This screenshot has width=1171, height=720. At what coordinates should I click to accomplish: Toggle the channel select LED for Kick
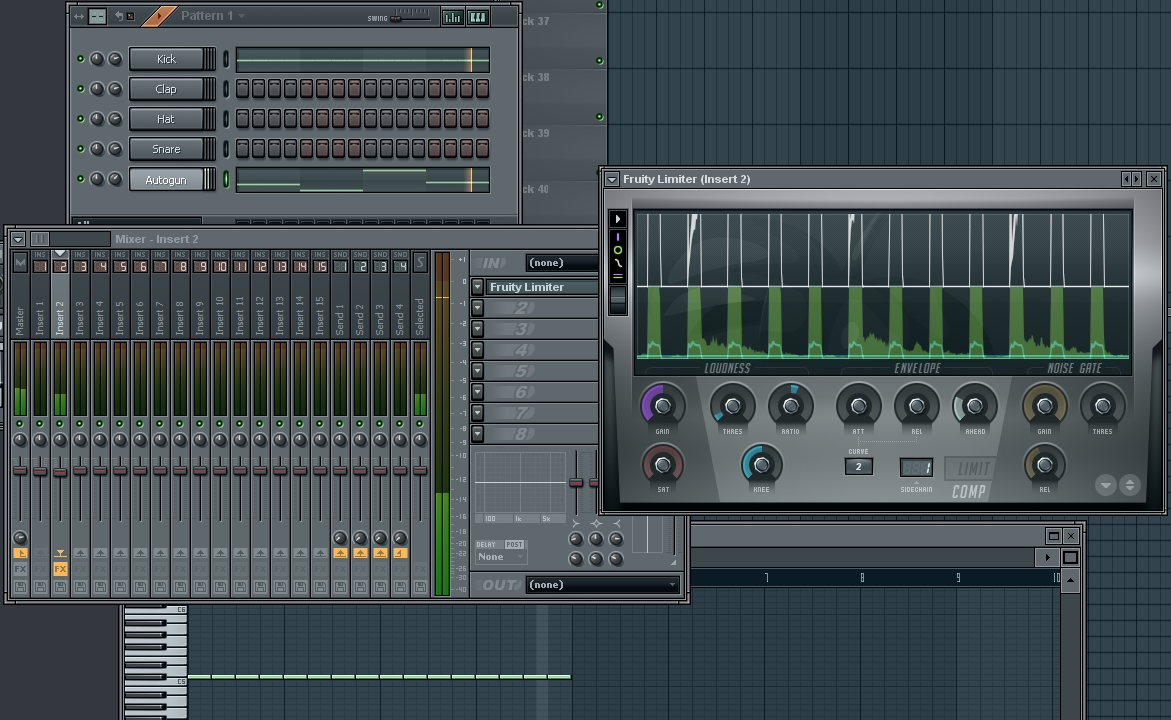point(226,59)
